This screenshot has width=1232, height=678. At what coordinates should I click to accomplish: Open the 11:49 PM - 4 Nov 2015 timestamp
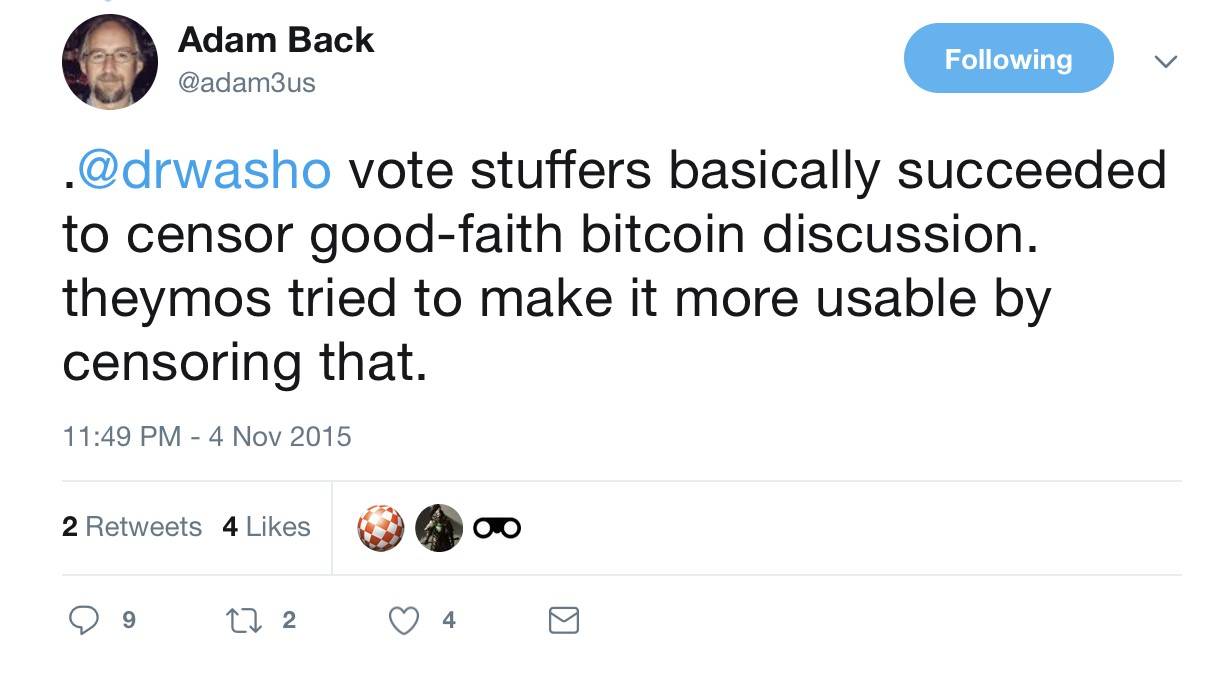point(207,436)
